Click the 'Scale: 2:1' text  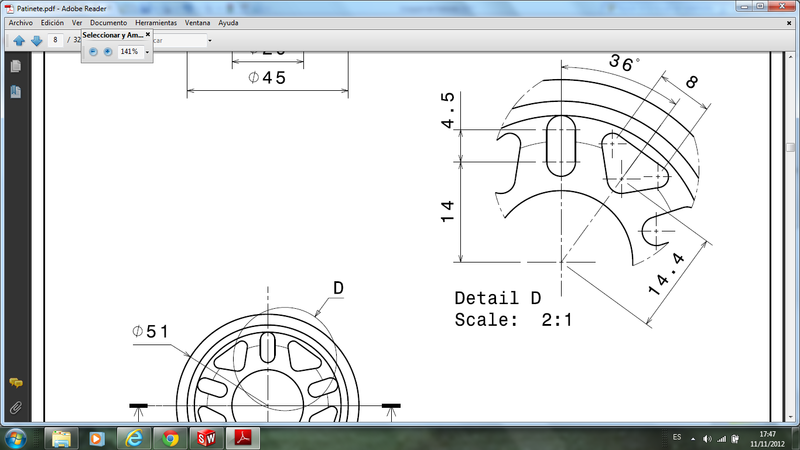(513, 320)
